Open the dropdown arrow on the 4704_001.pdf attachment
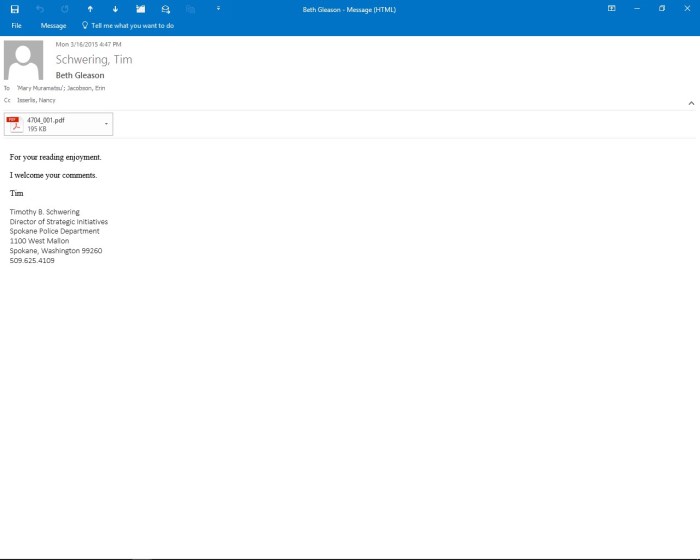Image resolution: width=700 pixels, height=560 pixels. pyautogui.click(x=106, y=124)
